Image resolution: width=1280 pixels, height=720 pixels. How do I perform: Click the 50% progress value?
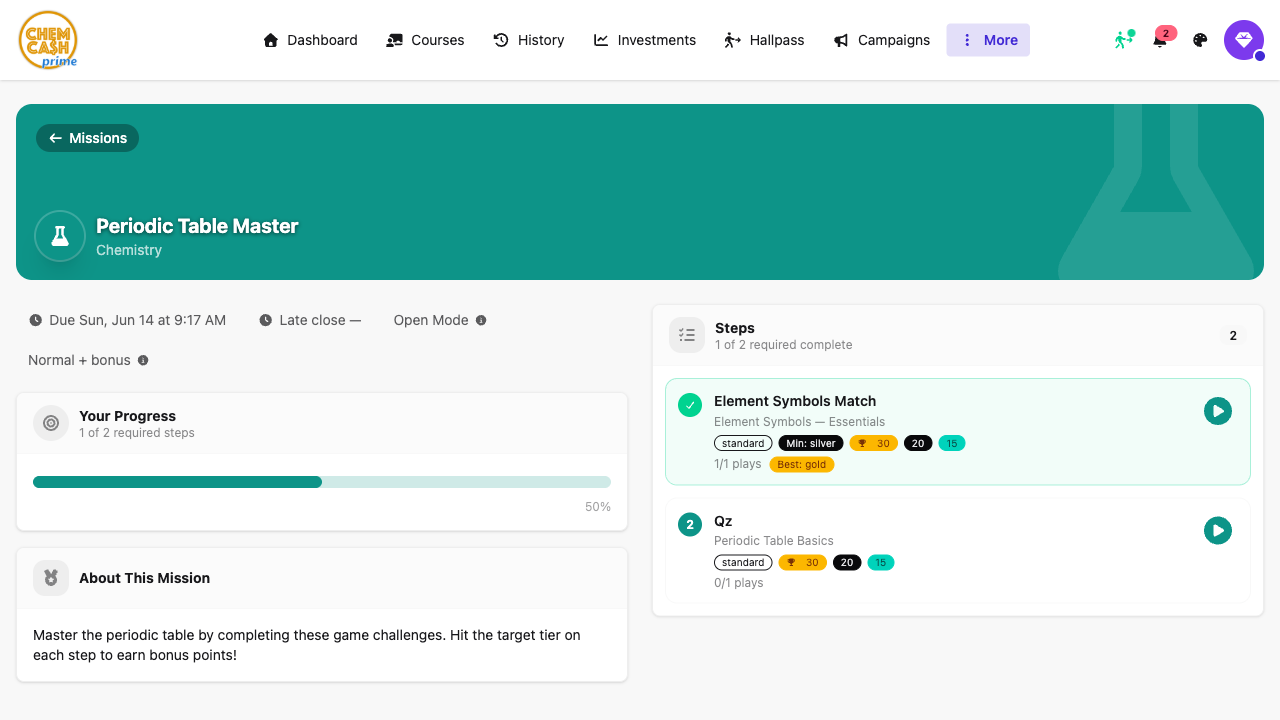coord(598,507)
